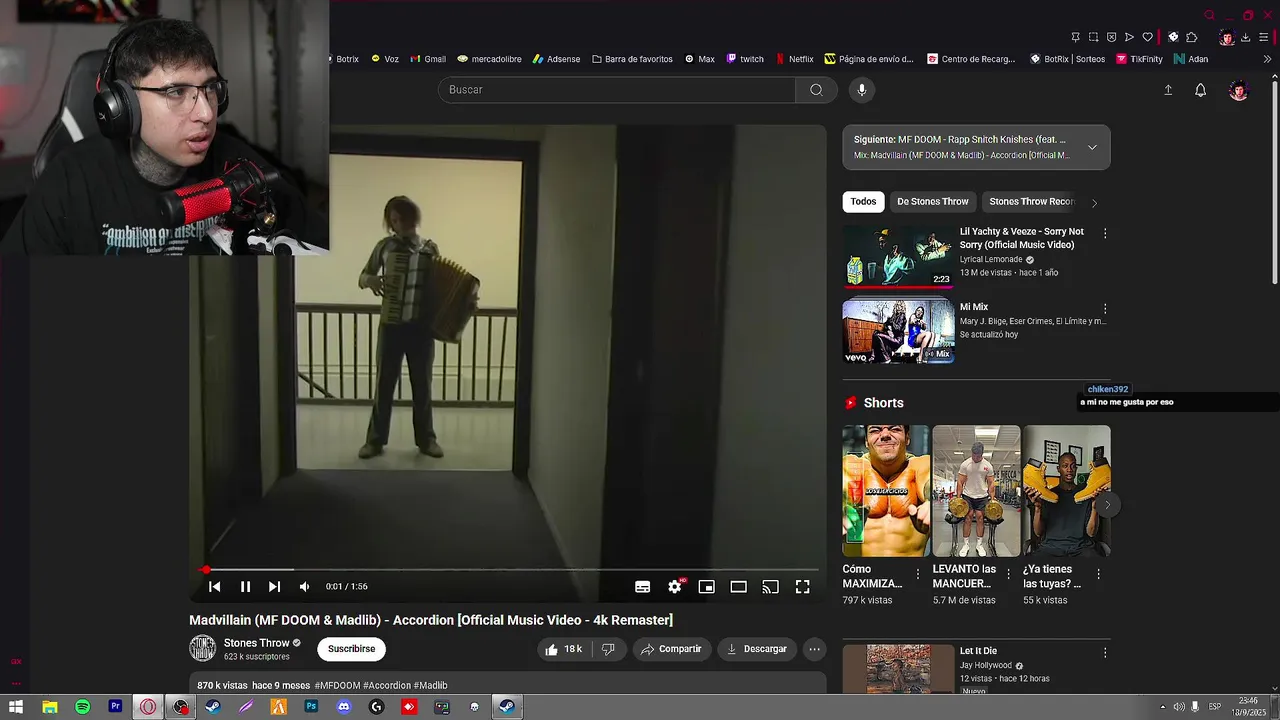Skip back with the previous track button
Screen dimensions: 1280x720
(x=214, y=587)
